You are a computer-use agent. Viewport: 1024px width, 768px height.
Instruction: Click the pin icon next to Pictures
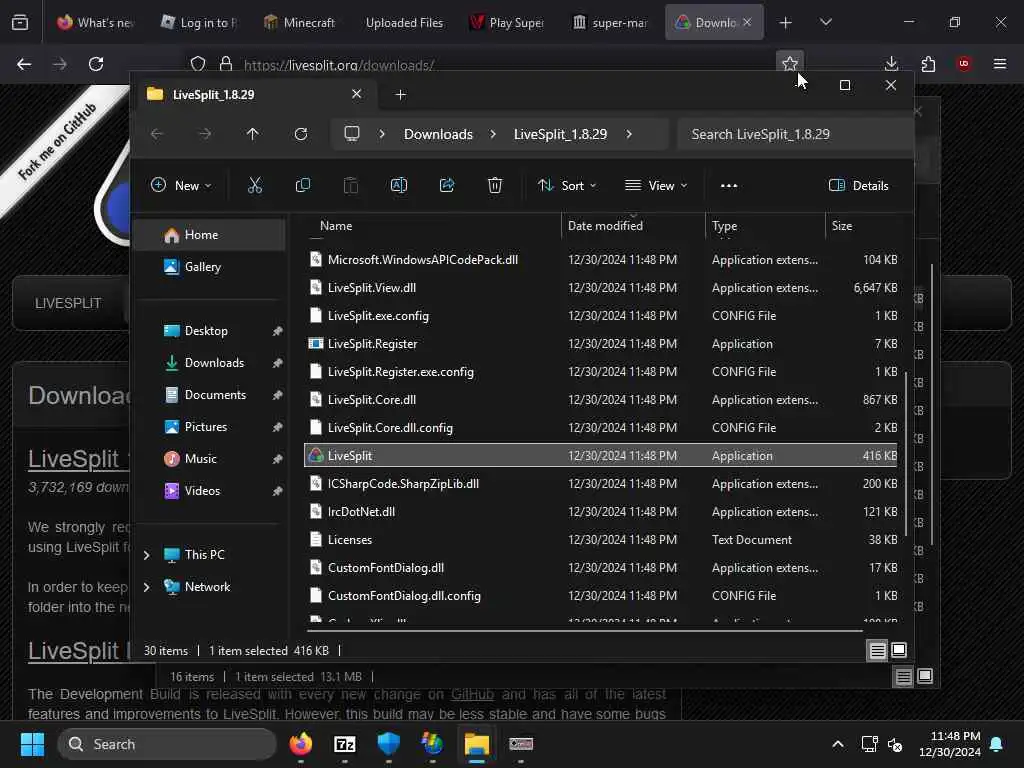tap(278, 427)
